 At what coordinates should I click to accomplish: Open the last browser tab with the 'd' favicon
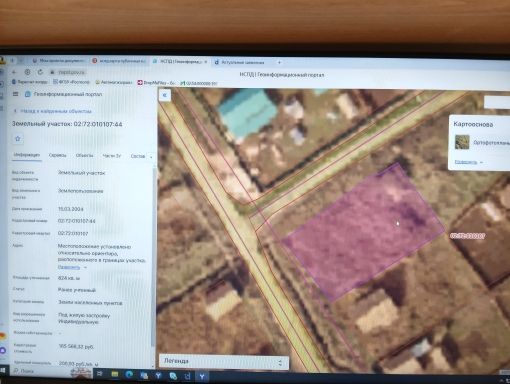pyautogui.click(x=243, y=62)
